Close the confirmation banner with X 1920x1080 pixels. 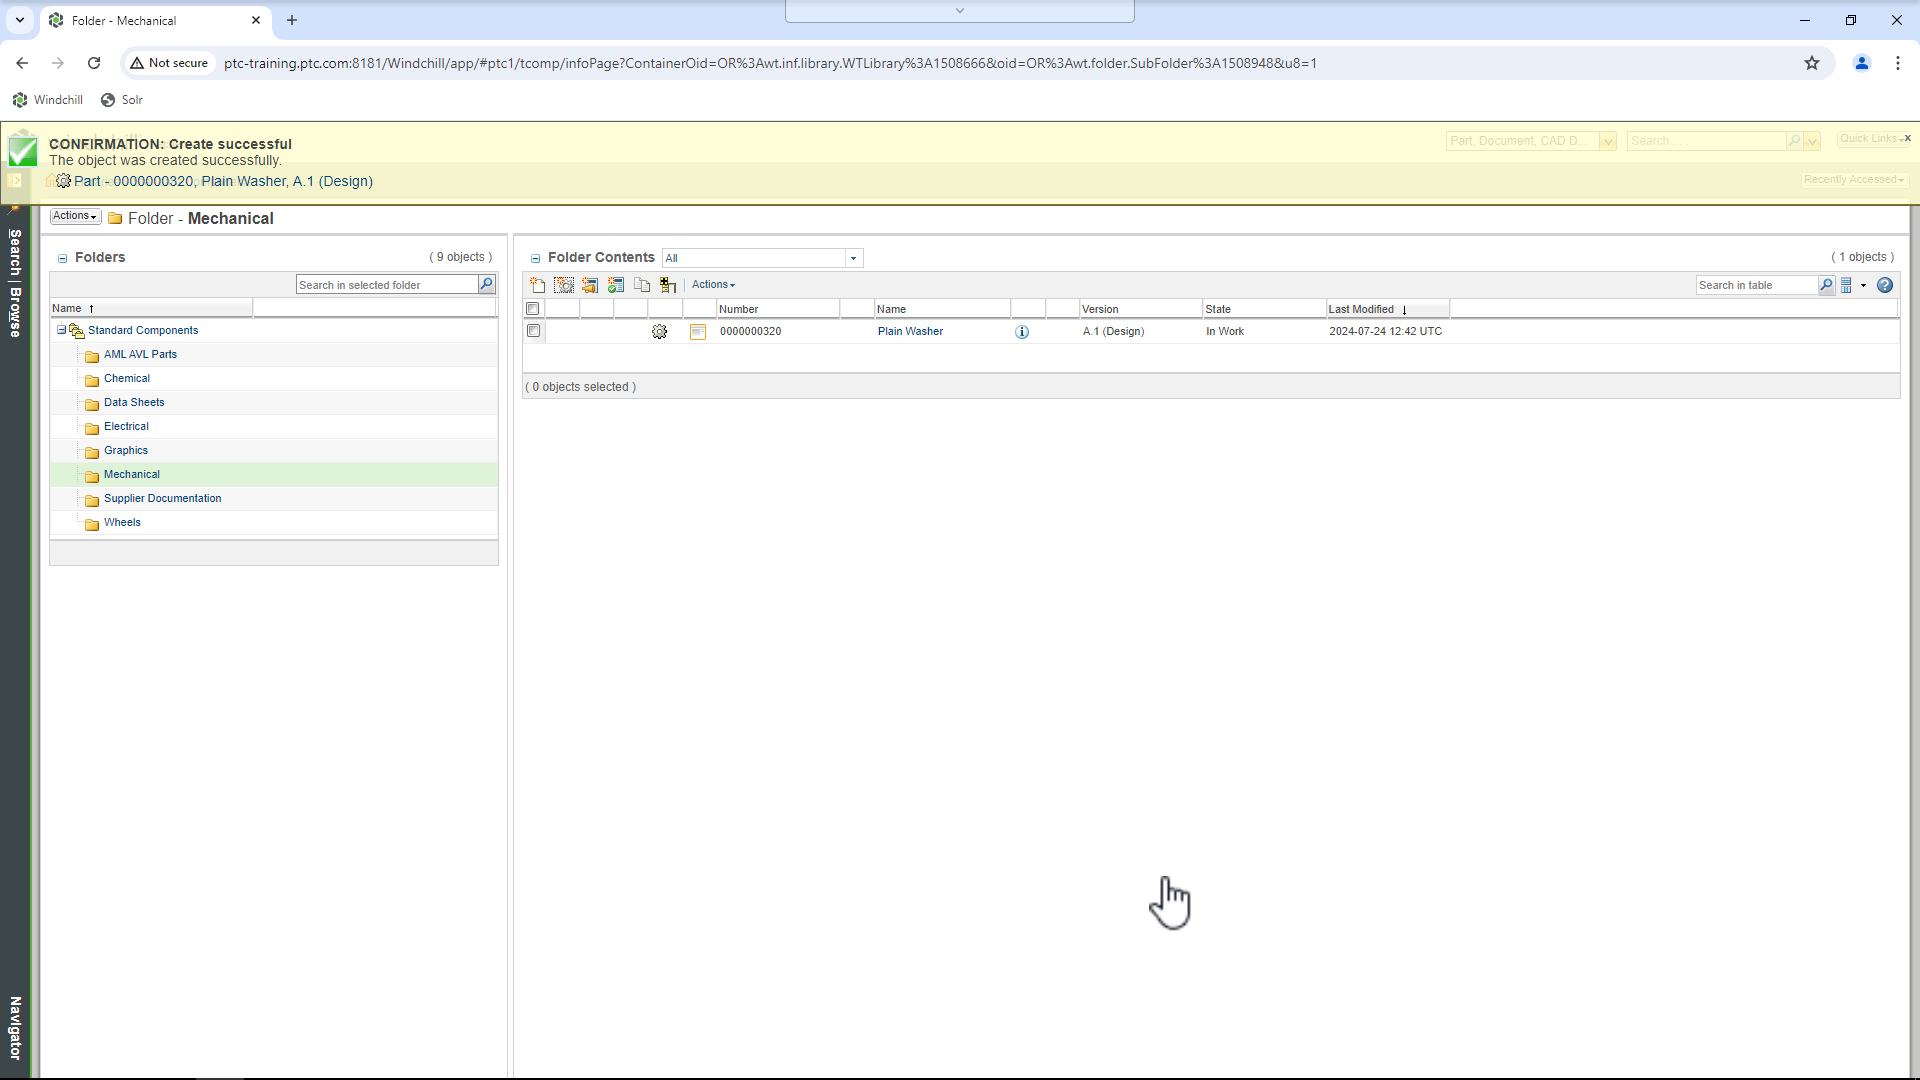coord(1907,138)
